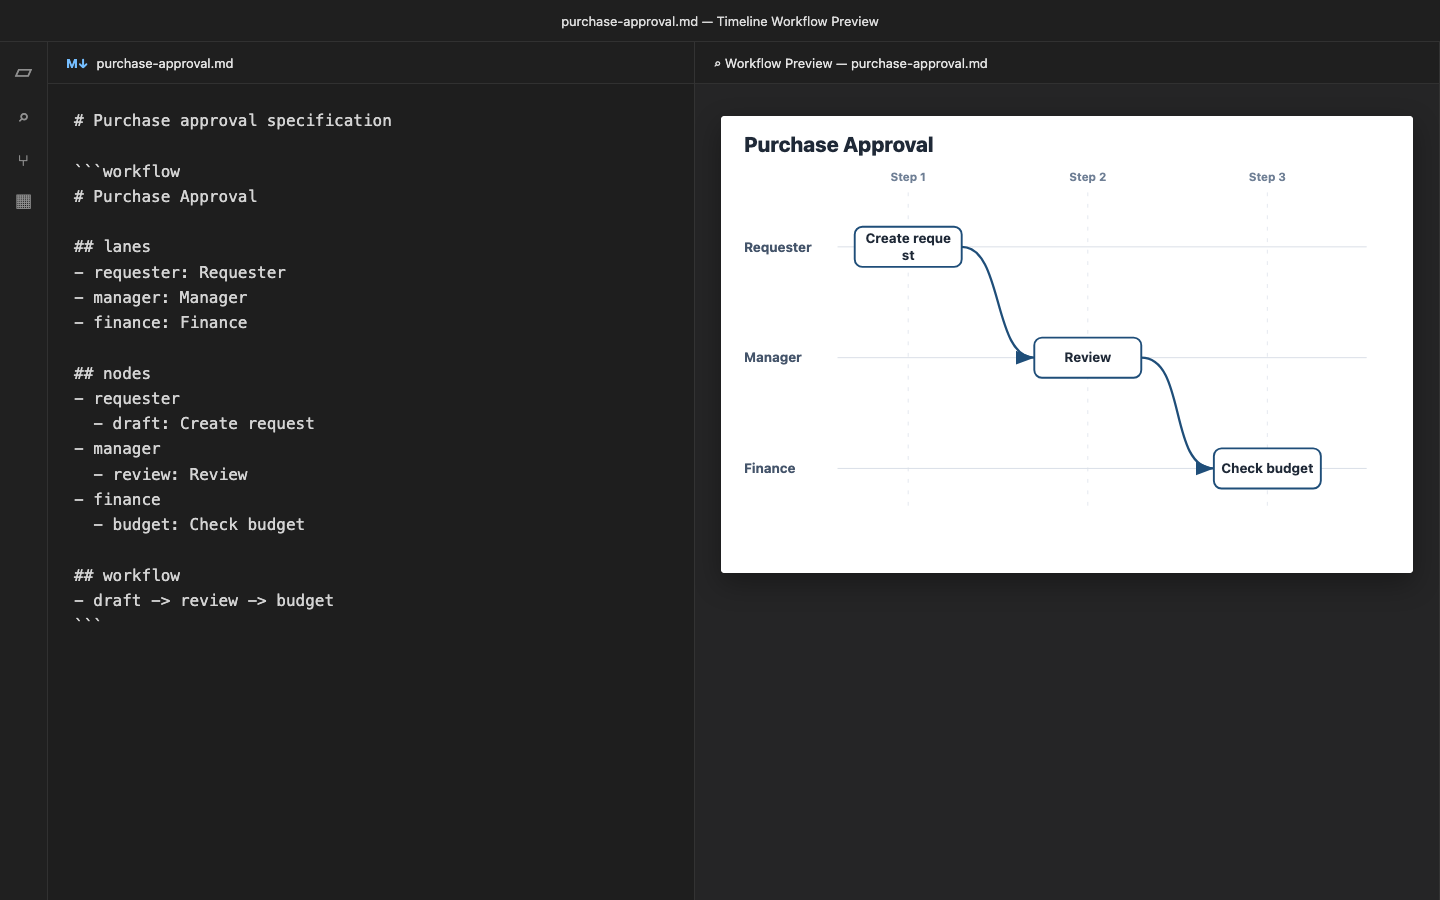Viewport: 1440px width, 900px height.
Task: Click the '## workflow' line in the editor
Action: coord(127,575)
